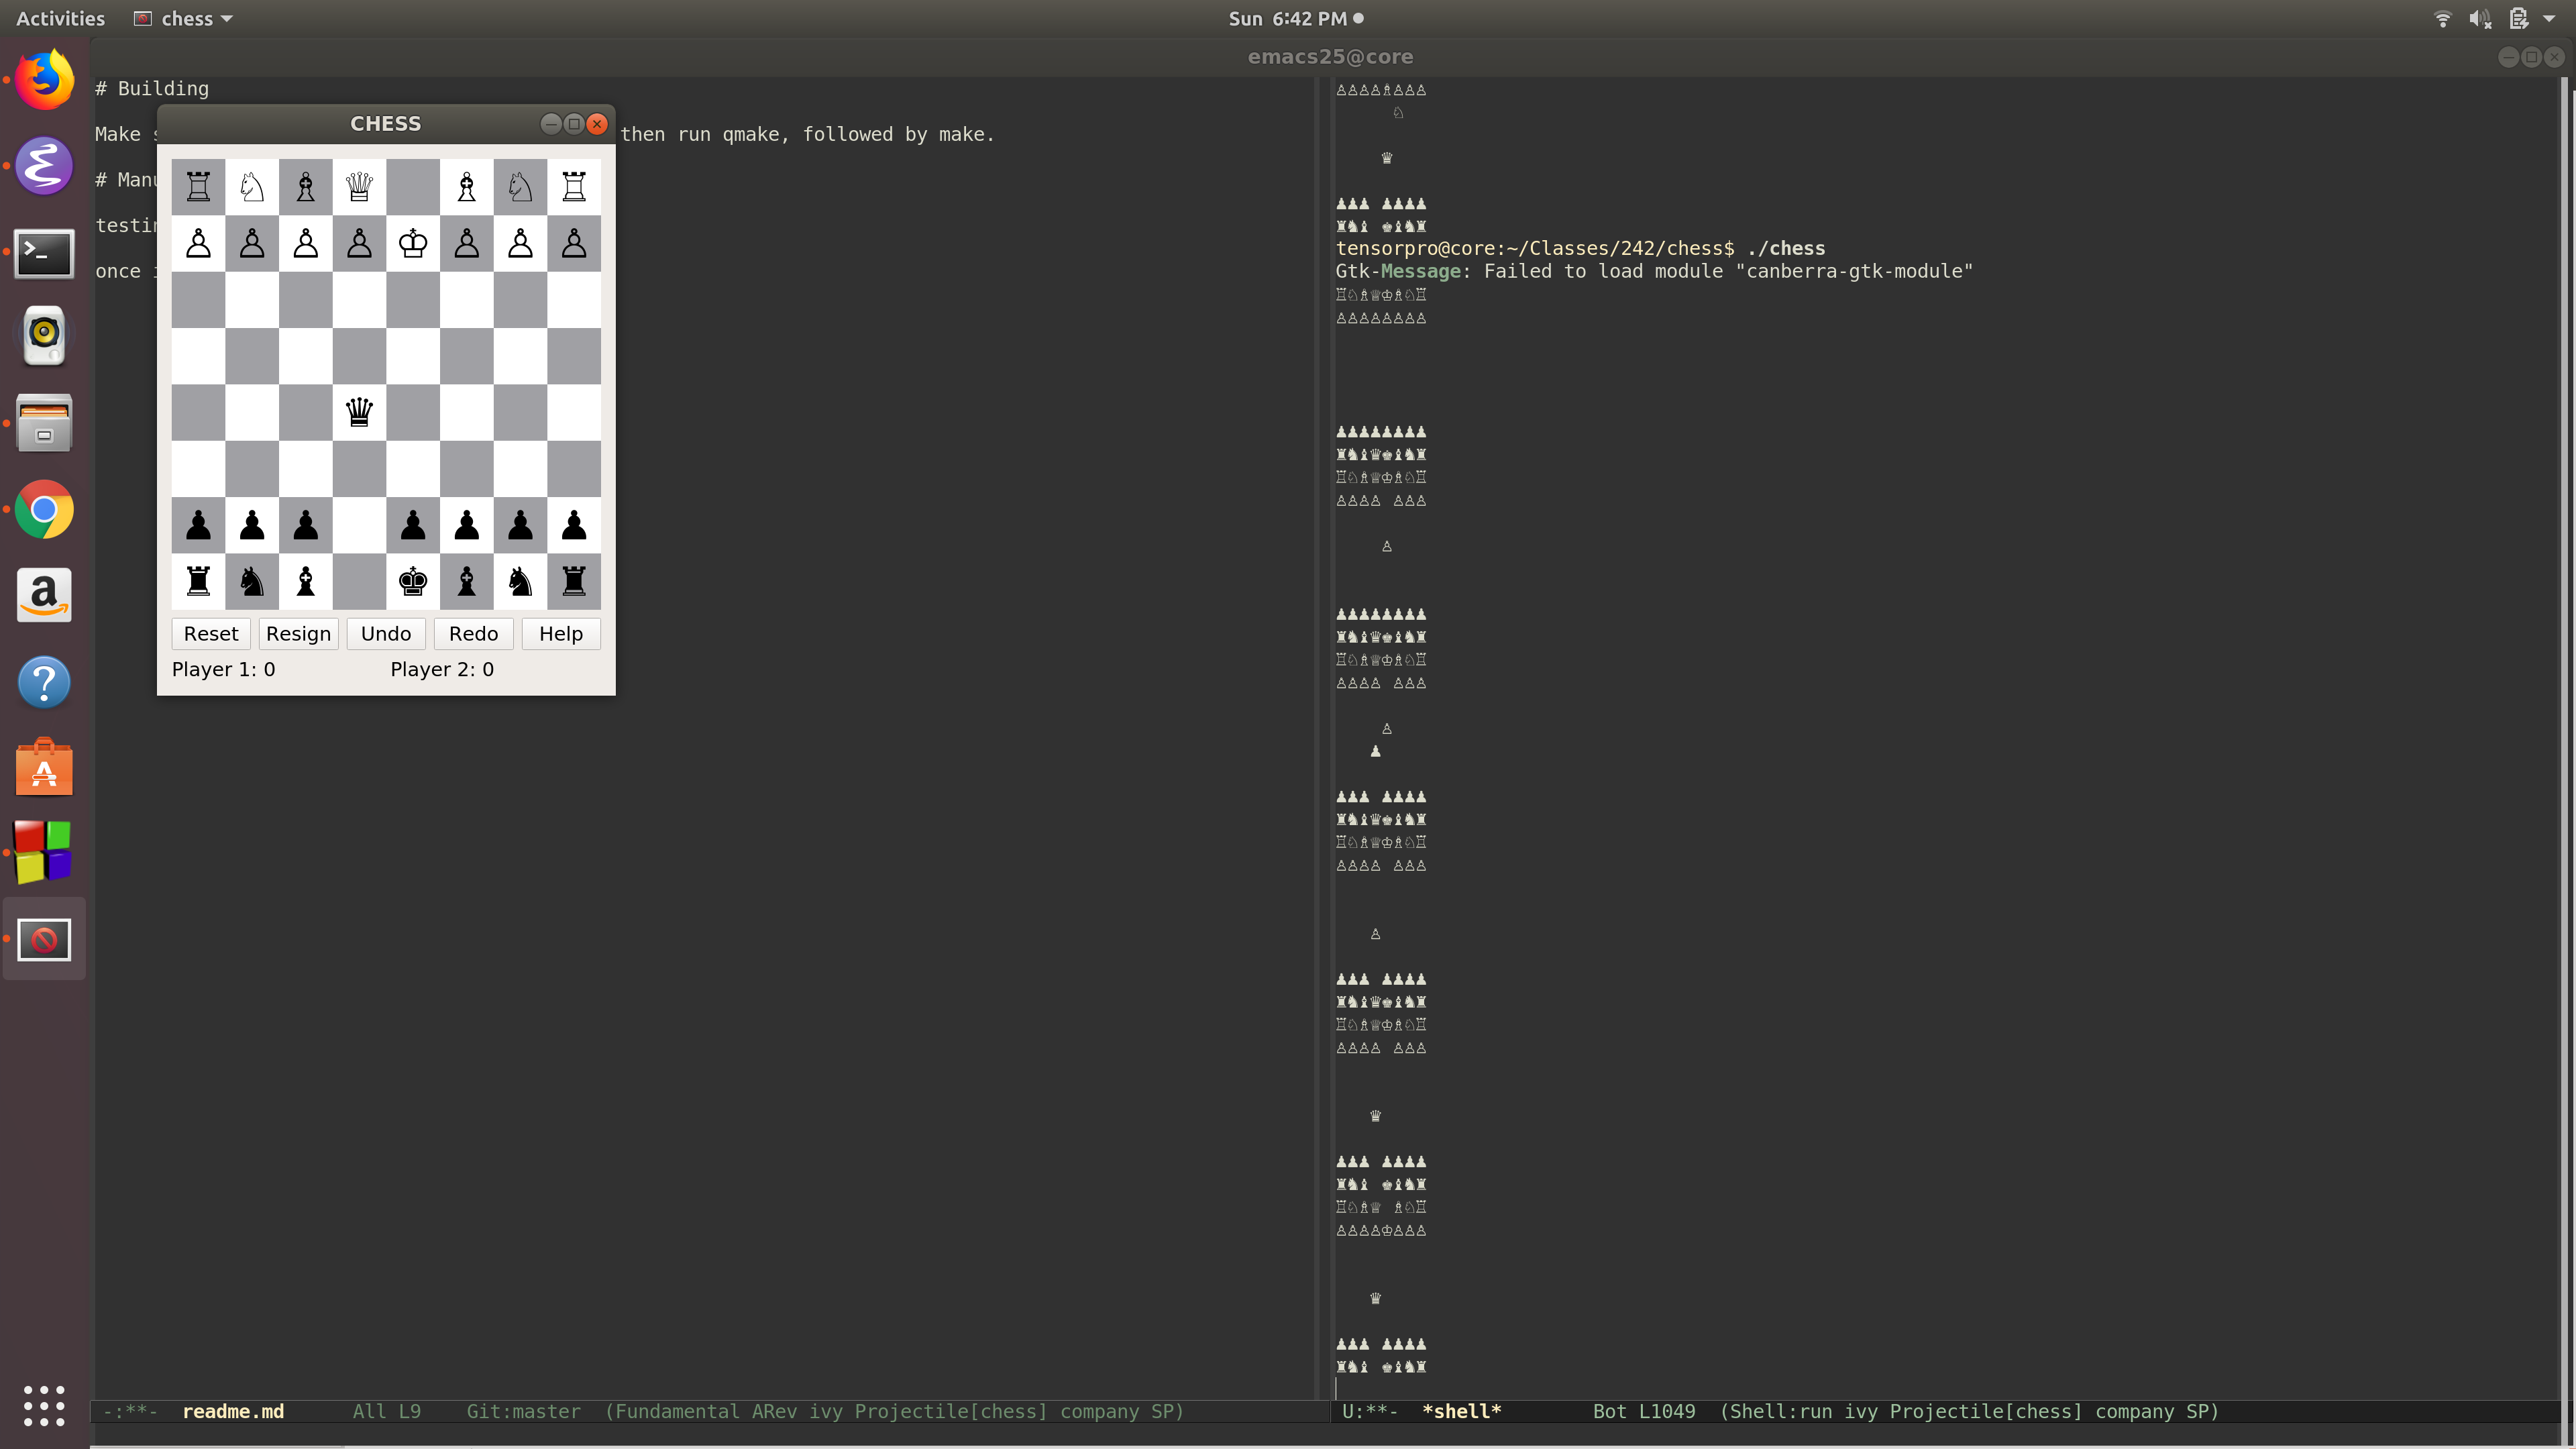Click the black king piece
Image resolution: width=2576 pixels, height=1449 pixels.
click(x=413, y=581)
